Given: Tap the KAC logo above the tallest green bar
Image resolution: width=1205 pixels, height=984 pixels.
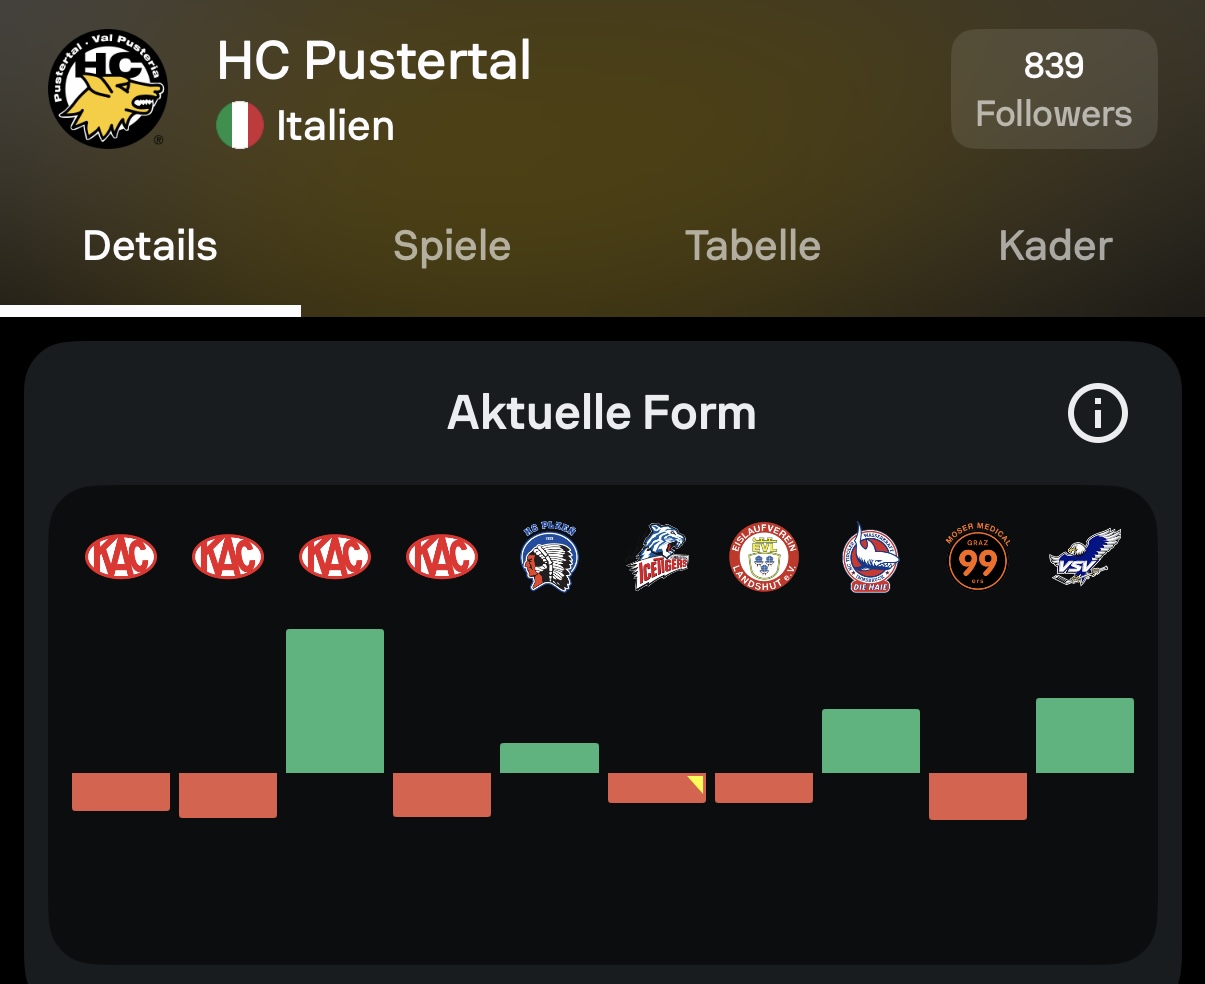Looking at the screenshot, I should [335, 557].
